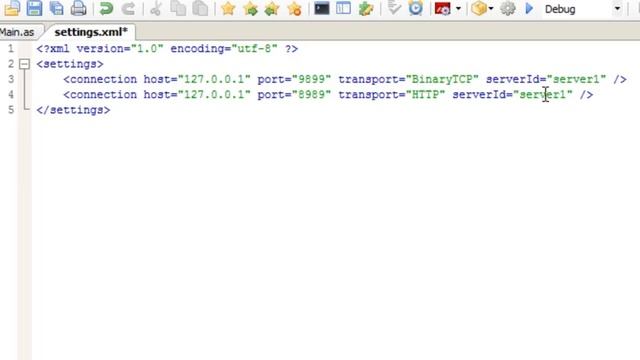Click the port value "8989"
This screenshot has height=360, width=640.
tap(311, 95)
